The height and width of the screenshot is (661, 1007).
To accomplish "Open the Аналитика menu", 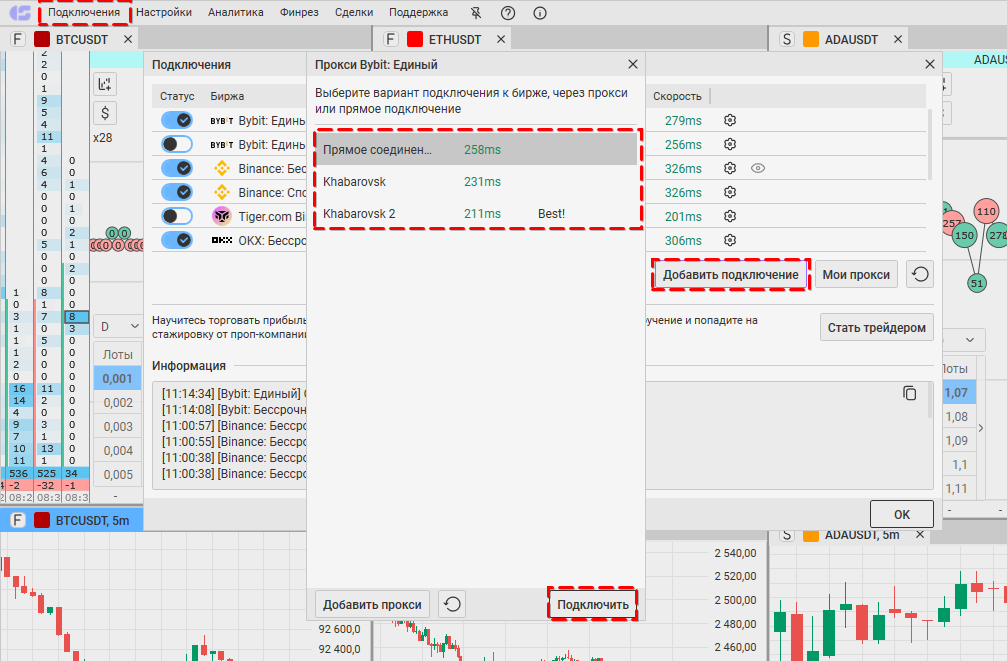I will [x=236, y=12].
